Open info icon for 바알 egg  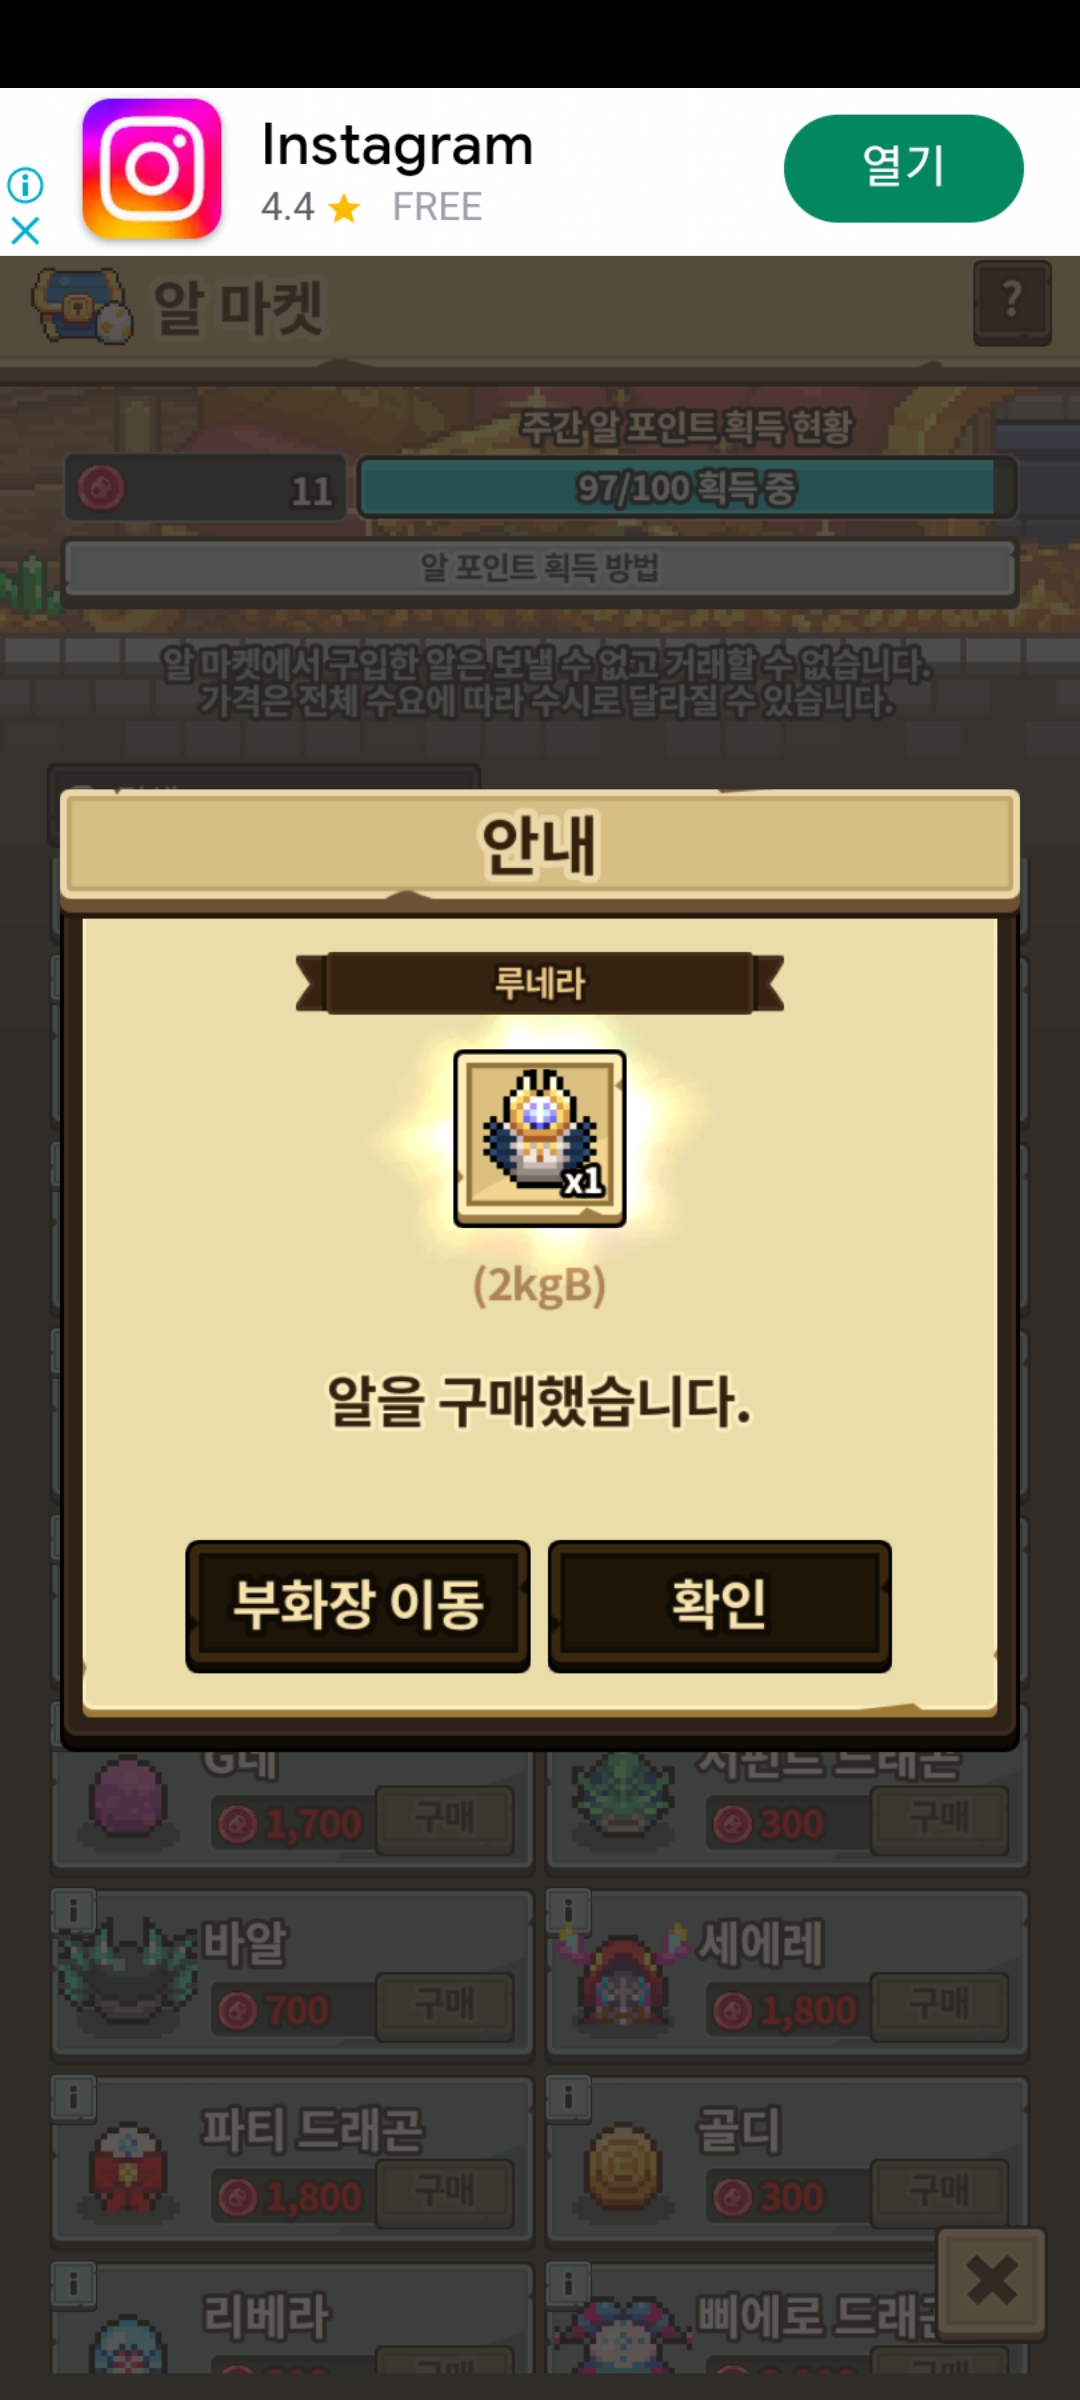point(73,1911)
